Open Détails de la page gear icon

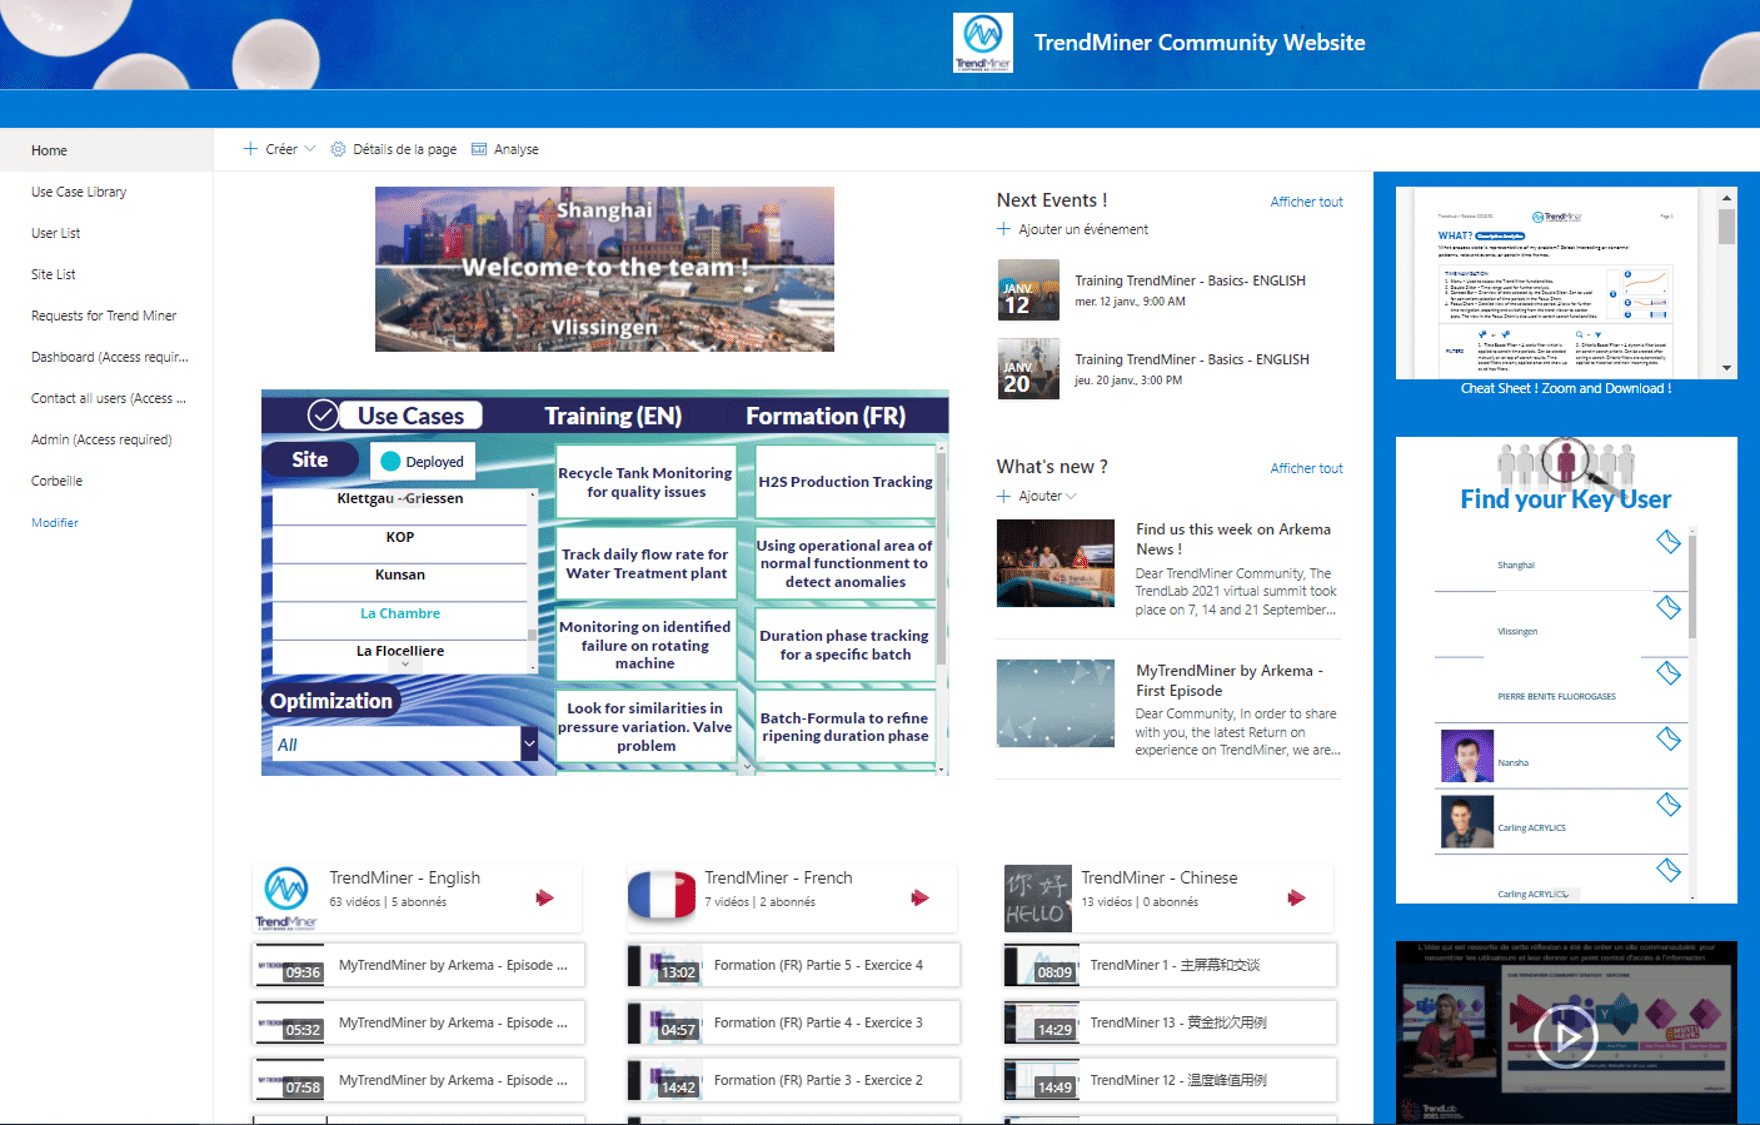[338, 149]
